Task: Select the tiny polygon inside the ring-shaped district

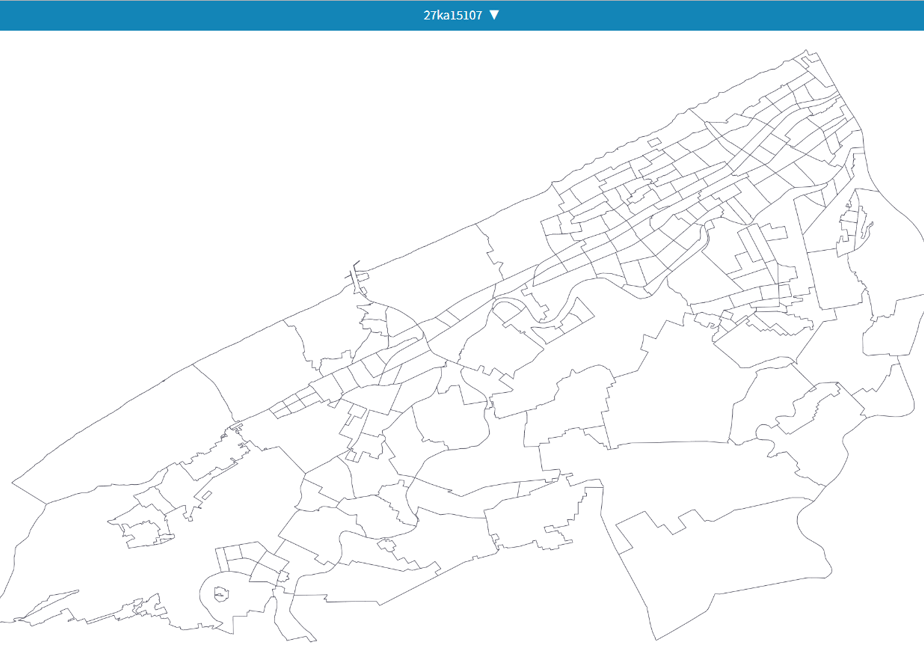Action: (220, 593)
